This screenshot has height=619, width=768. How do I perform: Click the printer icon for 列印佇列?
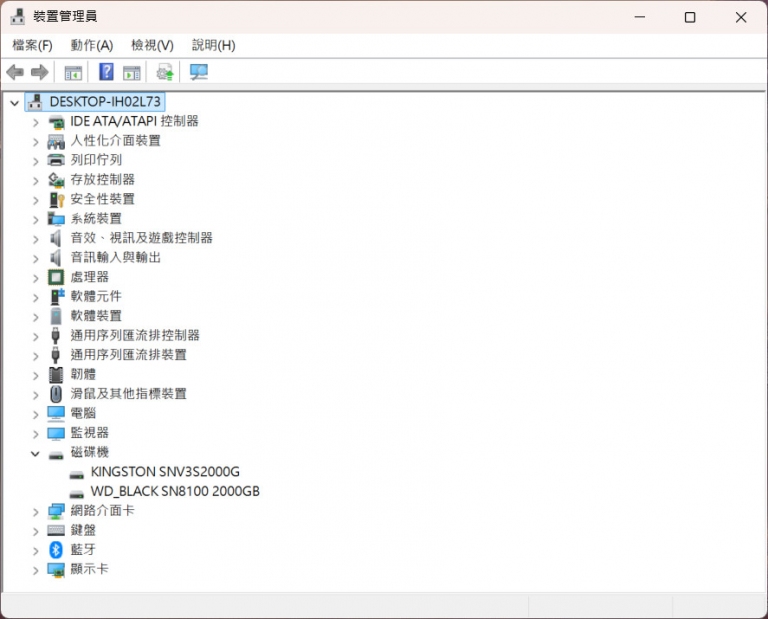56,160
